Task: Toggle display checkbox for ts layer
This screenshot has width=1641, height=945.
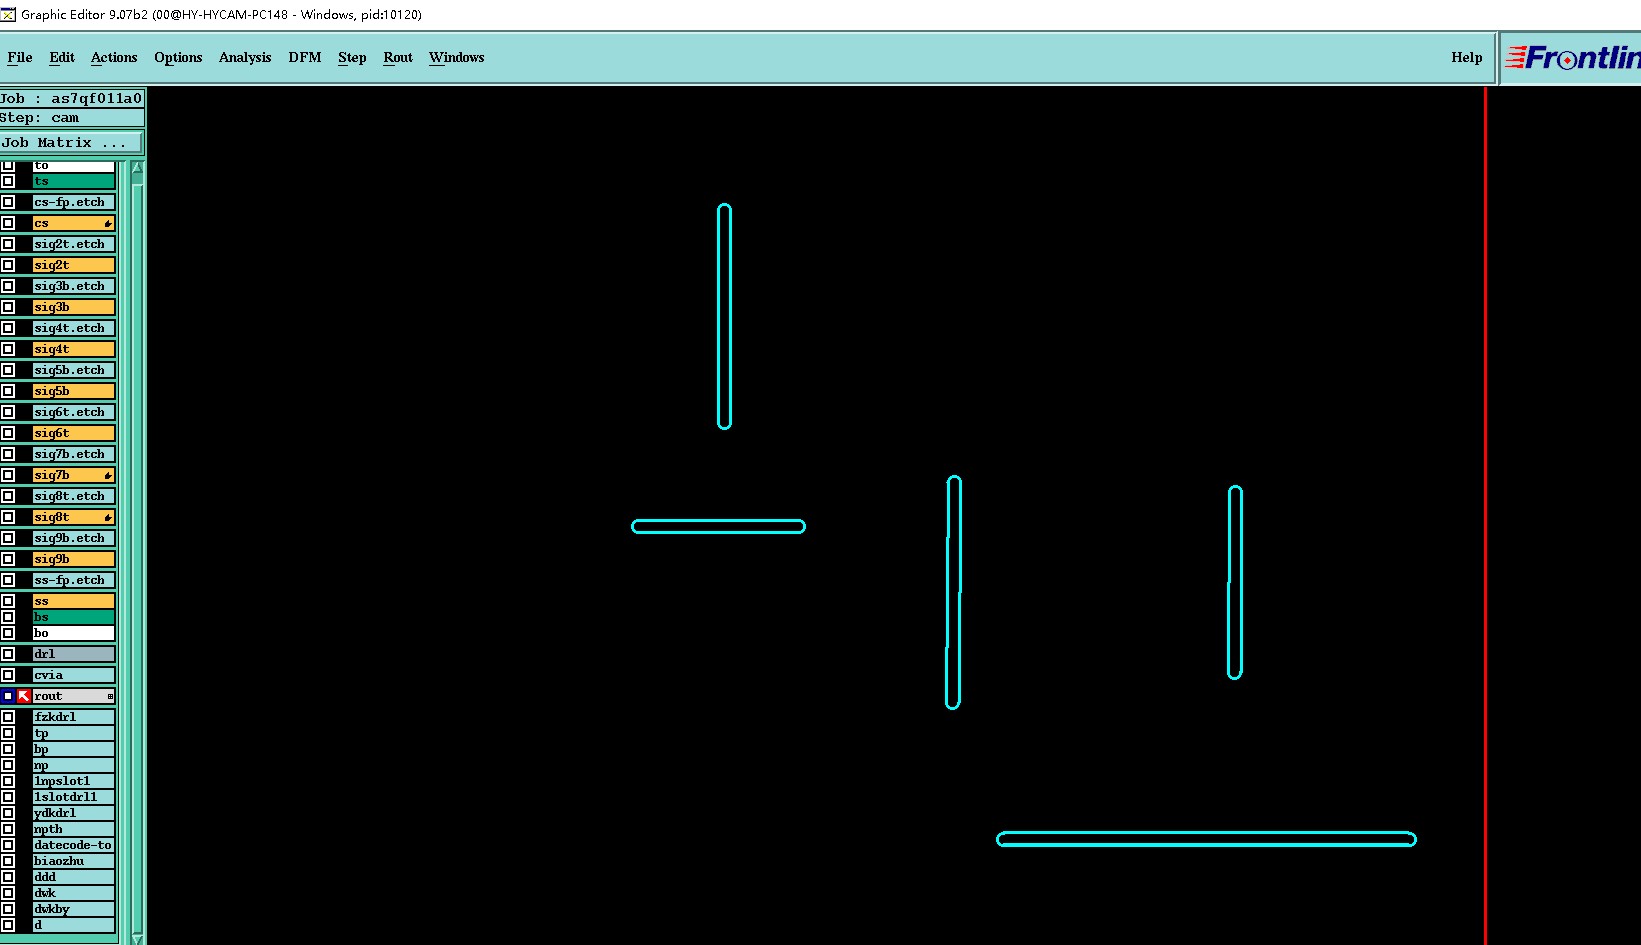Action: point(8,181)
